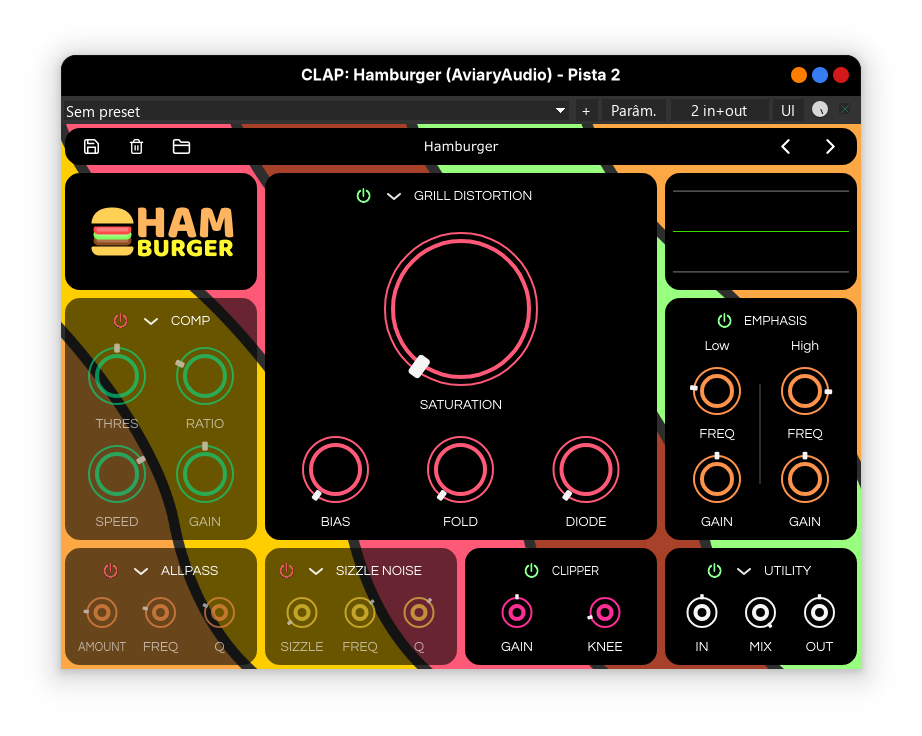Click the UI button

pos(788,111)
